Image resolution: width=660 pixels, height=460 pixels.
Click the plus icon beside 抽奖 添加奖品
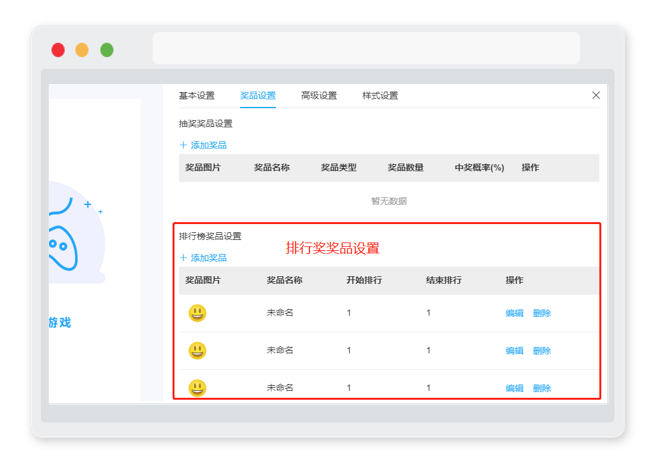pyautogui.click(x=183, y=145)
